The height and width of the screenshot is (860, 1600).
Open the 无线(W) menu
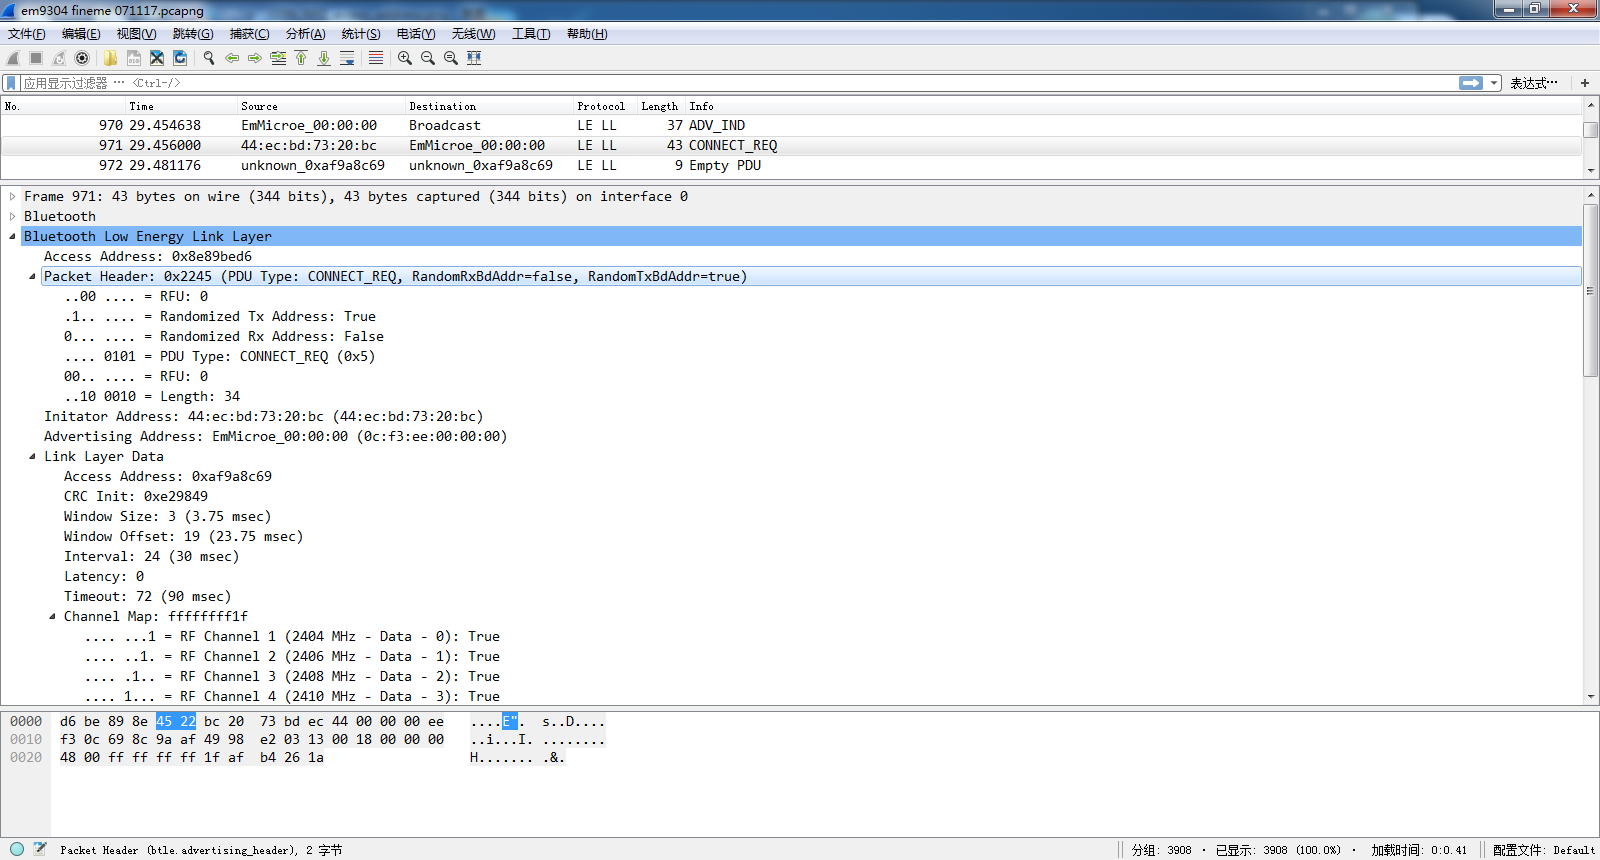tap(473, 34)
